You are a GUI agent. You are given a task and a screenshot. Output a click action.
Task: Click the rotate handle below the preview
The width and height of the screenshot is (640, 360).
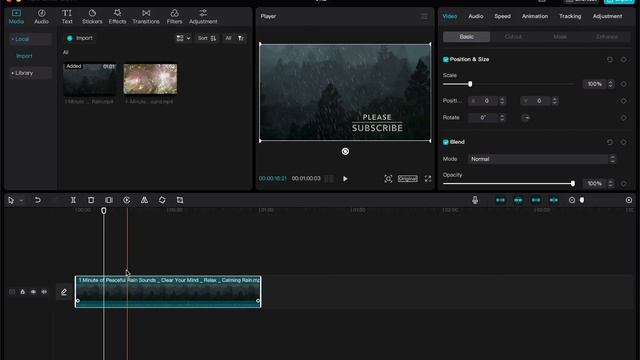[x=345, y=151]
